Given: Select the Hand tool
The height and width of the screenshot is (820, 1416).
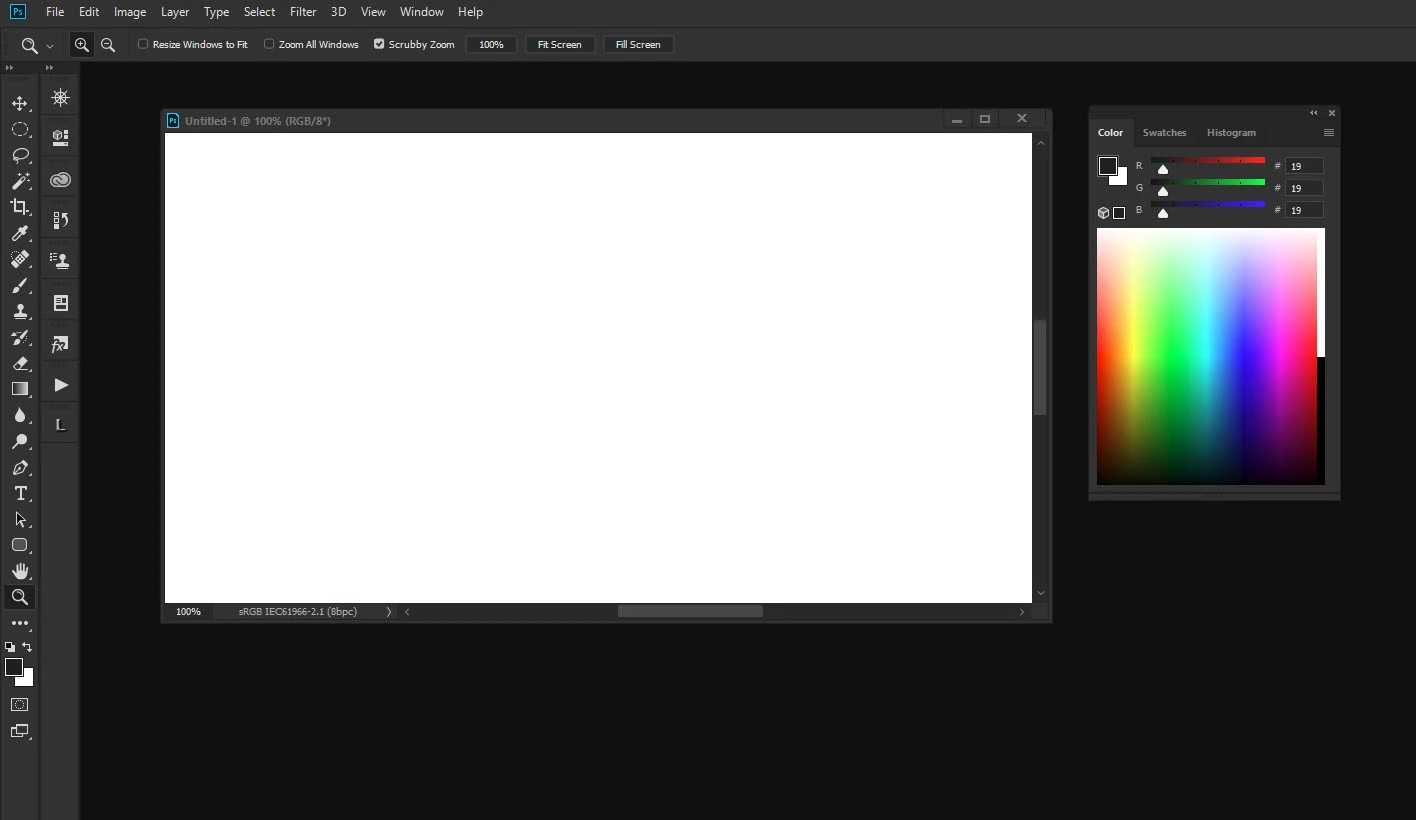Looking at the screenshot, I should 19,571.
